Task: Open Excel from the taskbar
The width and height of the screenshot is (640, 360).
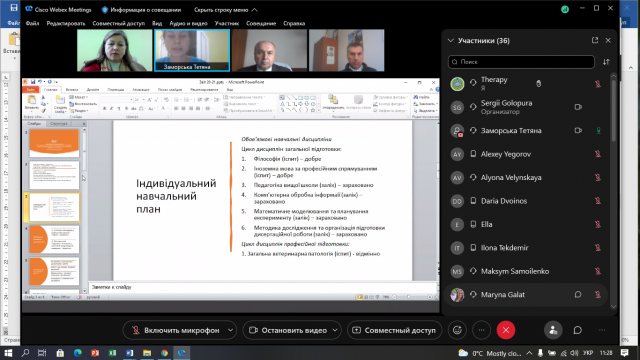Action: pos(112,353)
